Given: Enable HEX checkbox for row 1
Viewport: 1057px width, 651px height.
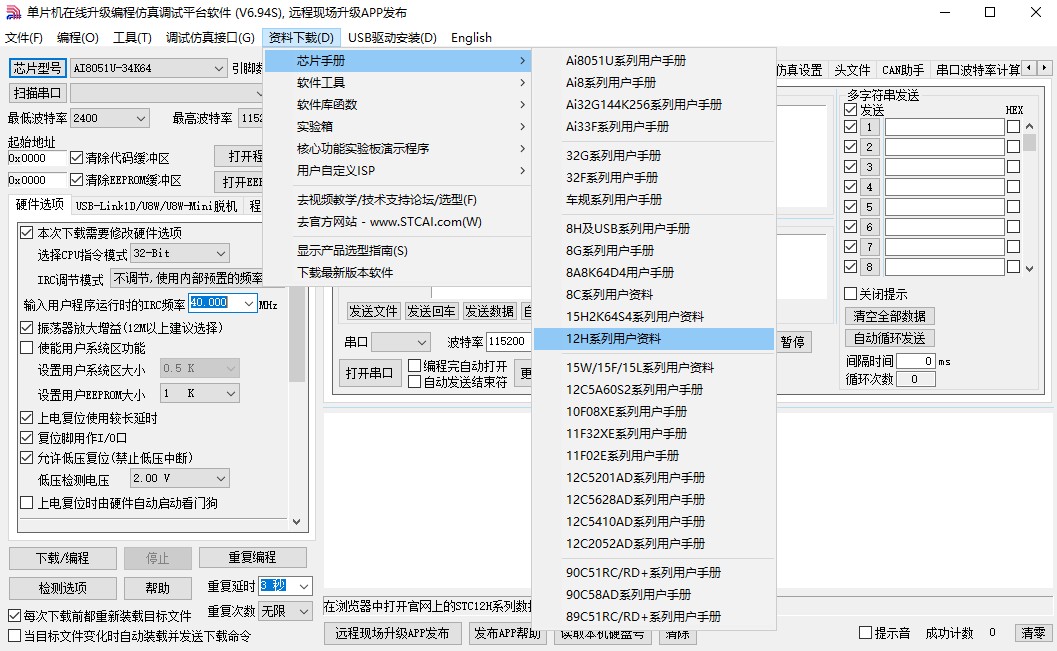Looking at the screenshot, I should point(1013,127).
